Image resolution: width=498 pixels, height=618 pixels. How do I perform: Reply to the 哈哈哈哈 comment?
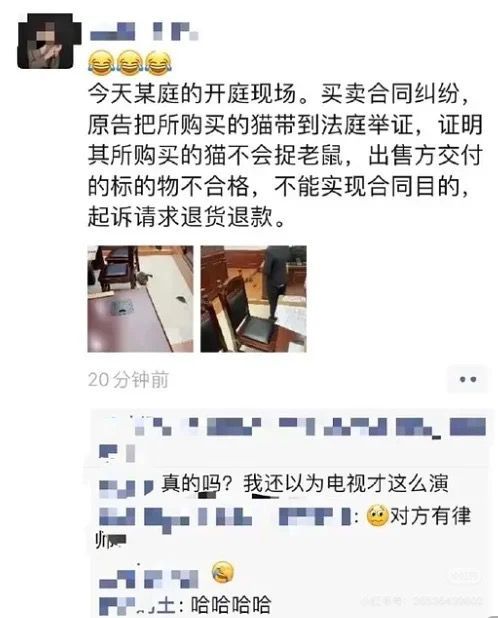coord(231,605)
